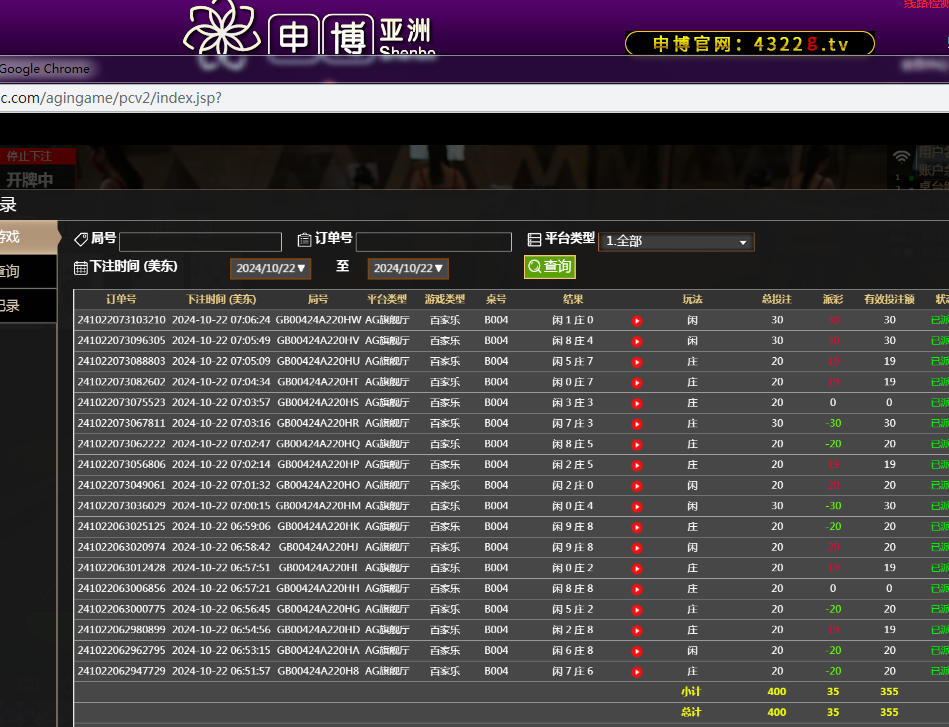This screenshot has height=727, width=949.
Task: Click the wifi signal status icon
Action: pyautogui.click(x=902, y=157)
